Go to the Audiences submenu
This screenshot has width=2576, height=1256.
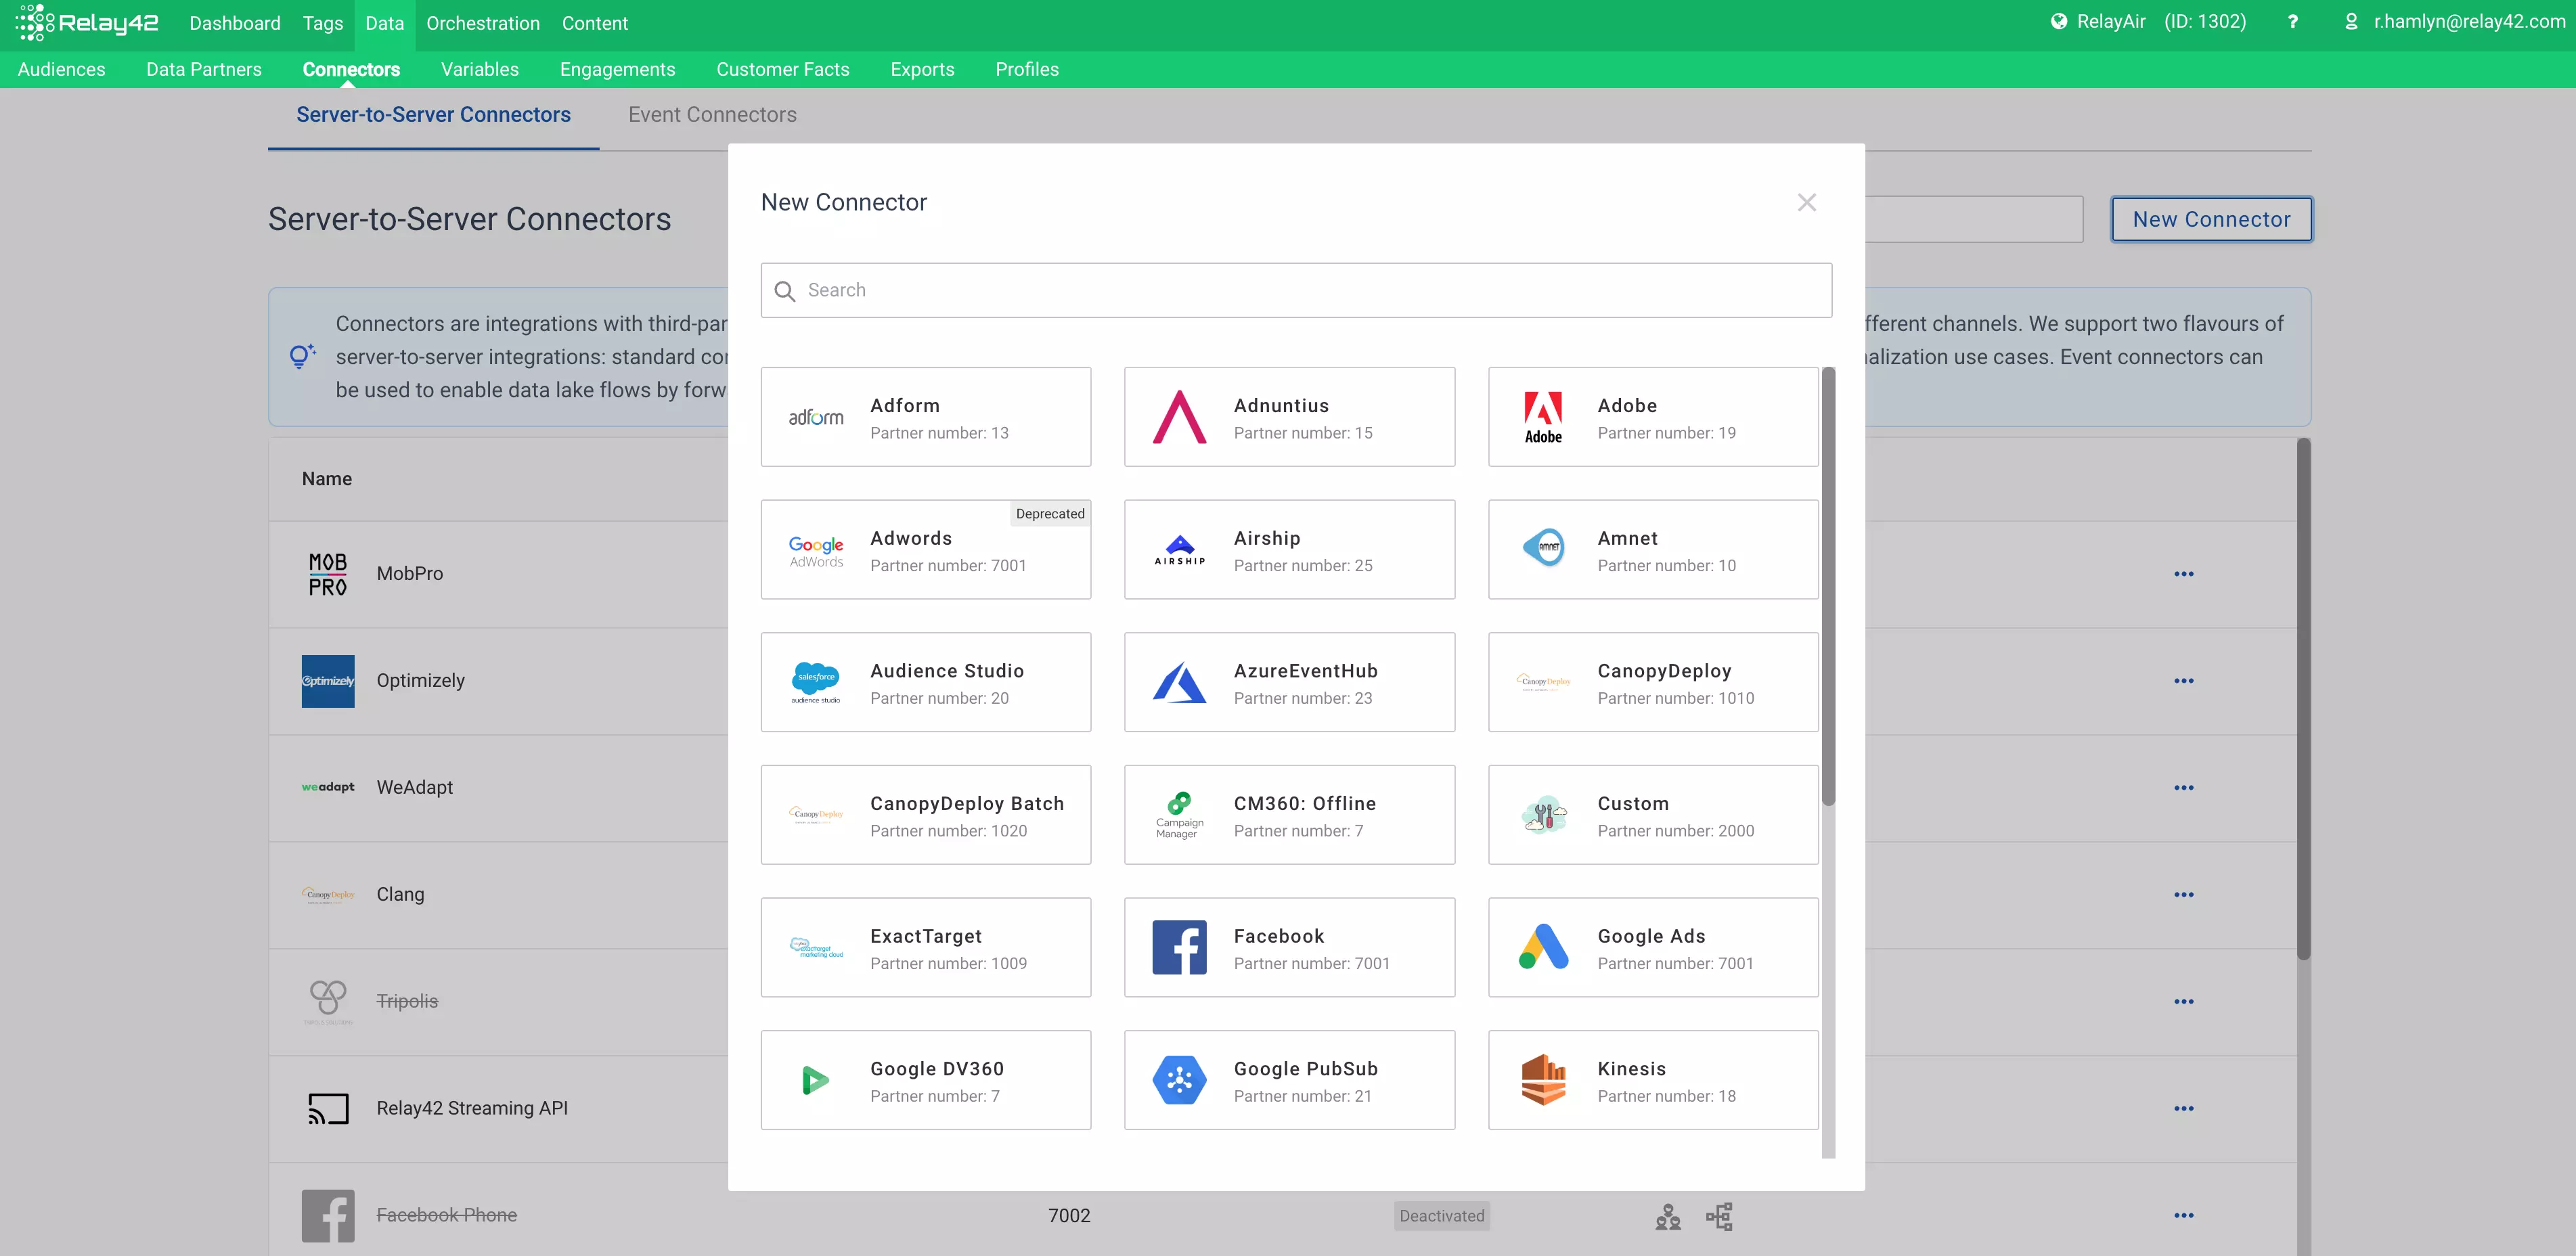61,69
